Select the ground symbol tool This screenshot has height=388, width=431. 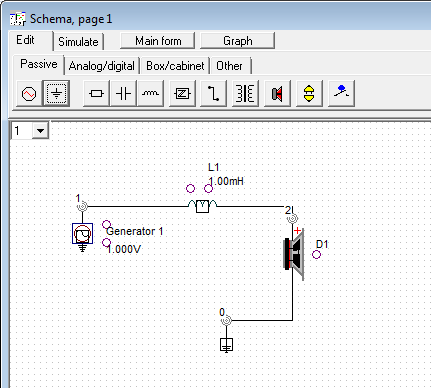pos(56,93)
